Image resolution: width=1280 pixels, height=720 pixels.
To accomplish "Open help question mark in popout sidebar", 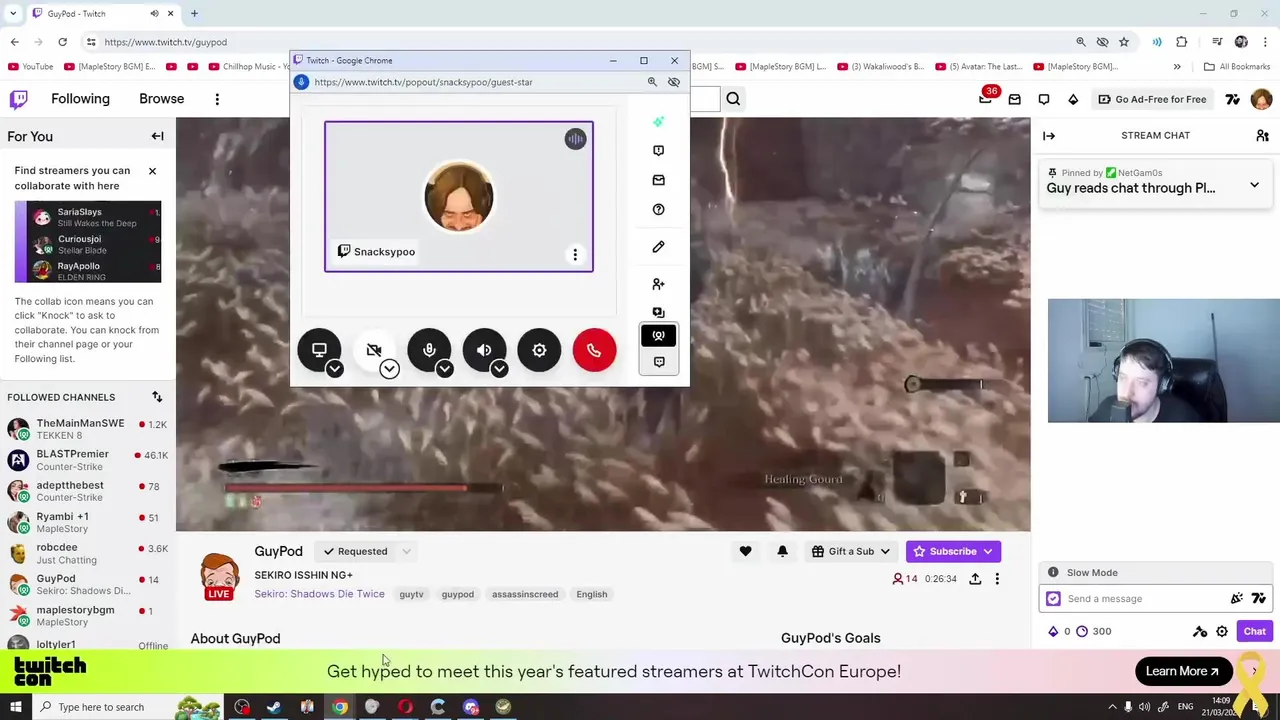I will point(658,210).
